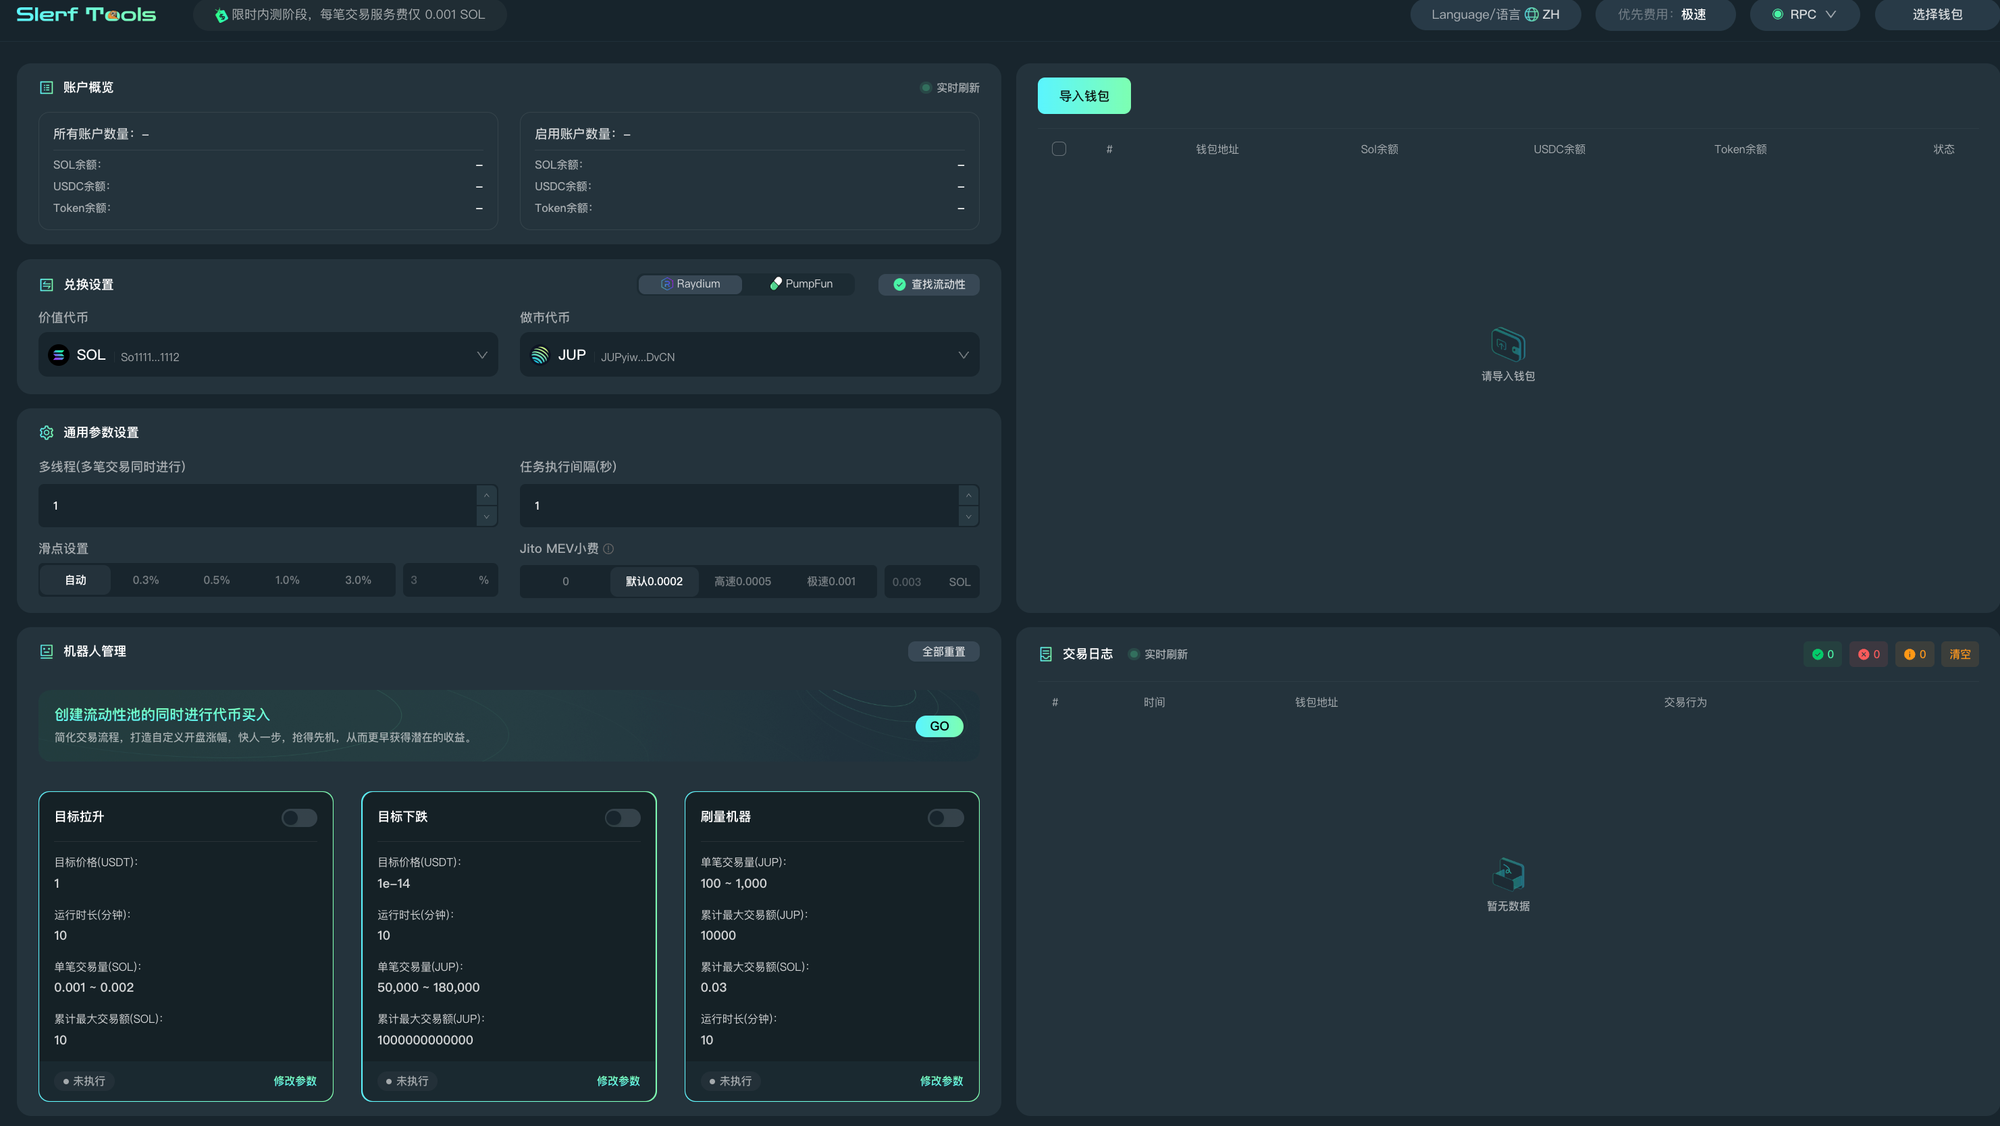Viewport: 2000px width, 1126px height.
Task: Click the red failed count badge
Action: point(1868,654)
